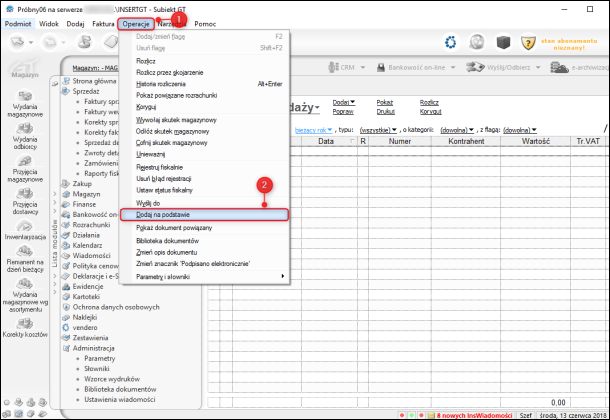Viewport: 610px width, 420px height.
Task: Open the Pomoc menu
Action: [x=205, y=24]
